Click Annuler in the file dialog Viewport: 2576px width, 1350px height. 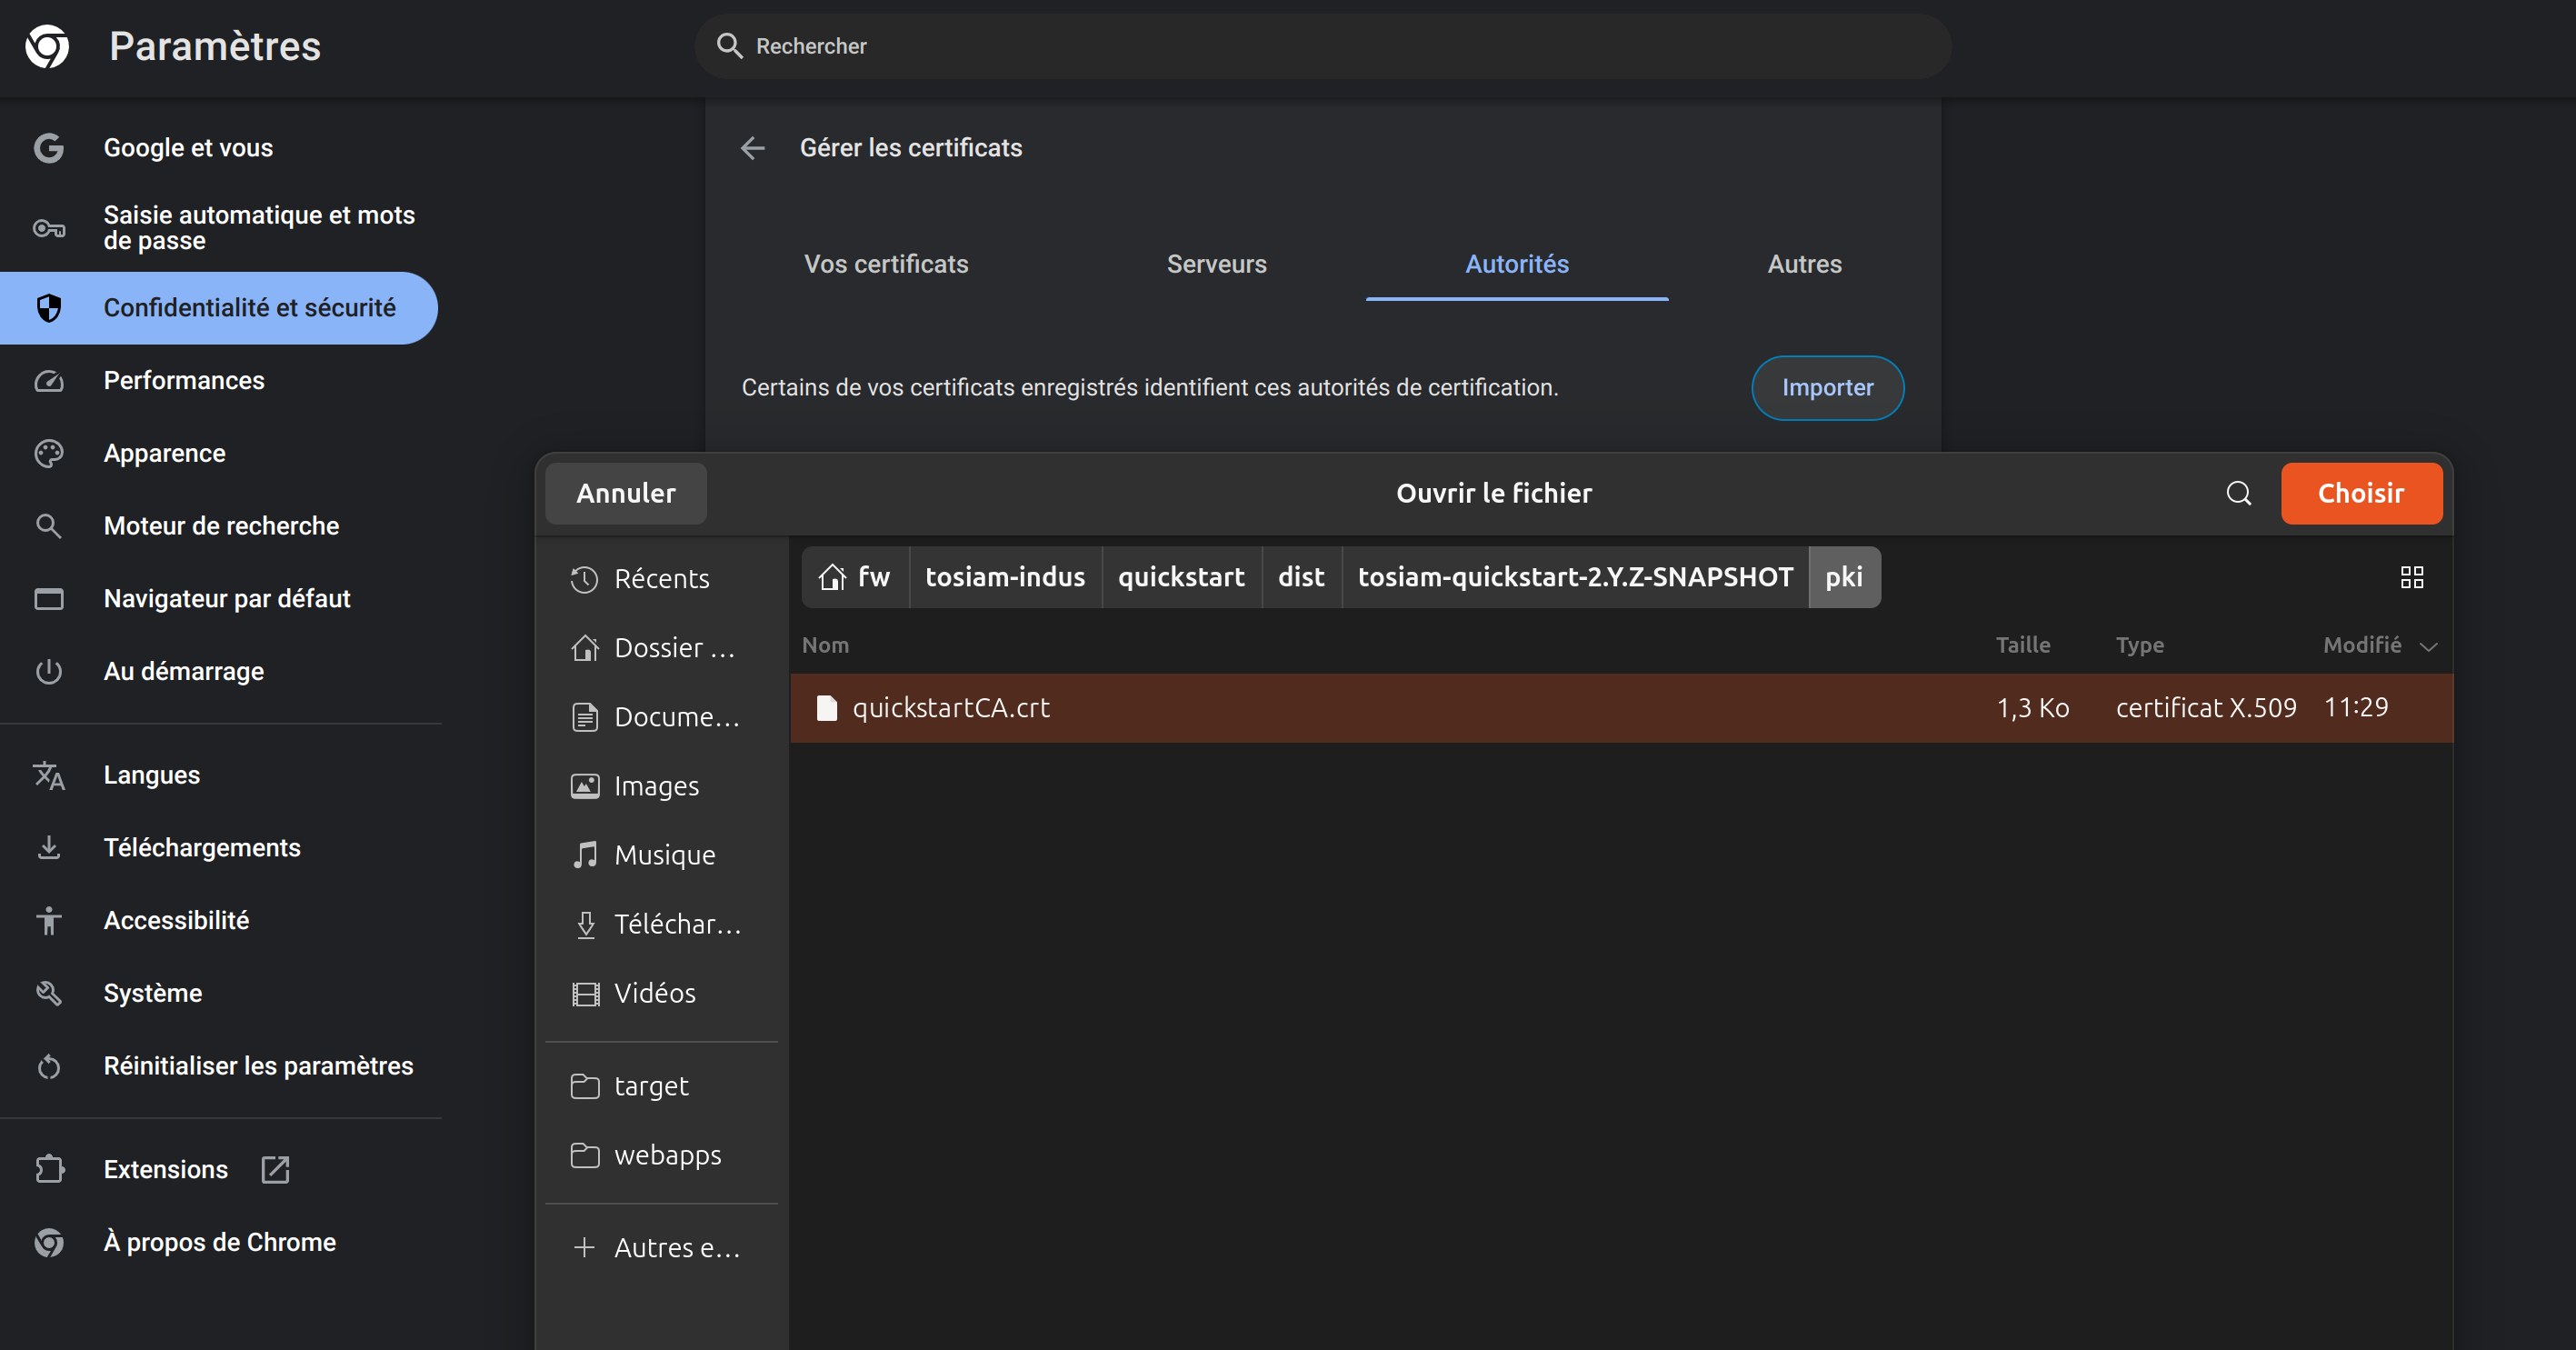pyautogui.click(x=626, y=493)
